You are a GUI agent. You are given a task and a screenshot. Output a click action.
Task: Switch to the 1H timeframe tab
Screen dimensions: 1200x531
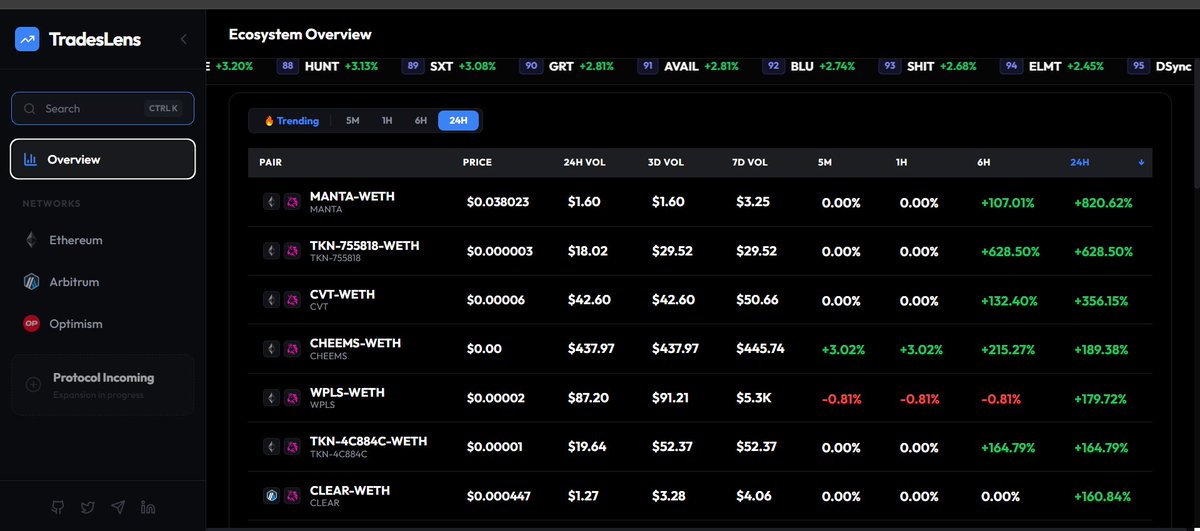(x=386, y=121)
